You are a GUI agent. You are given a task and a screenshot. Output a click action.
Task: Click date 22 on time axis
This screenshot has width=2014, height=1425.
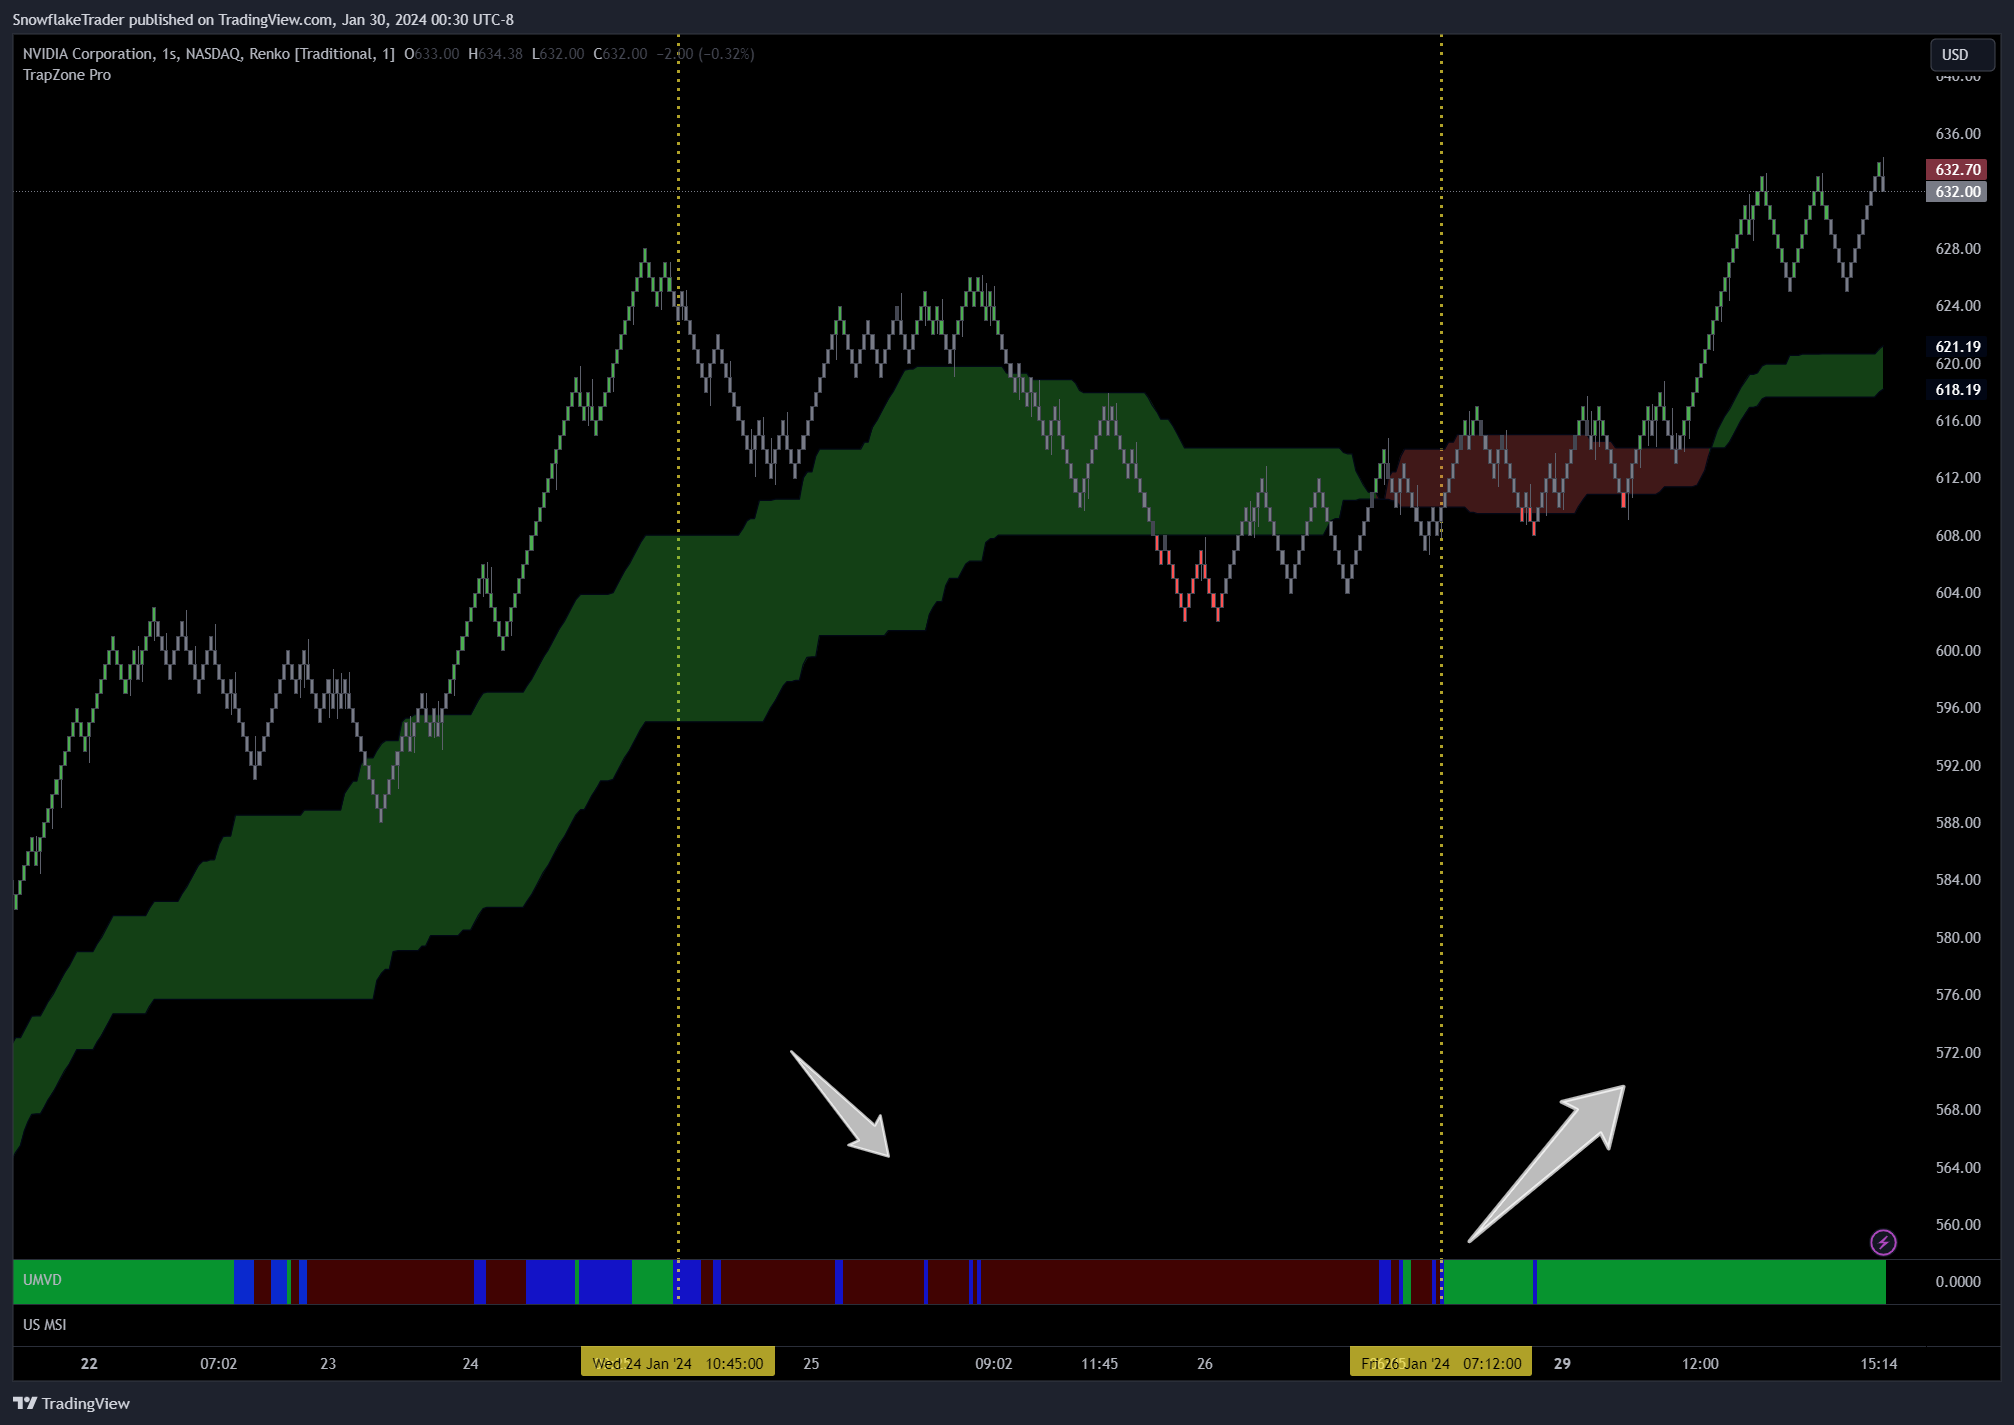(x=89, y=1364)
